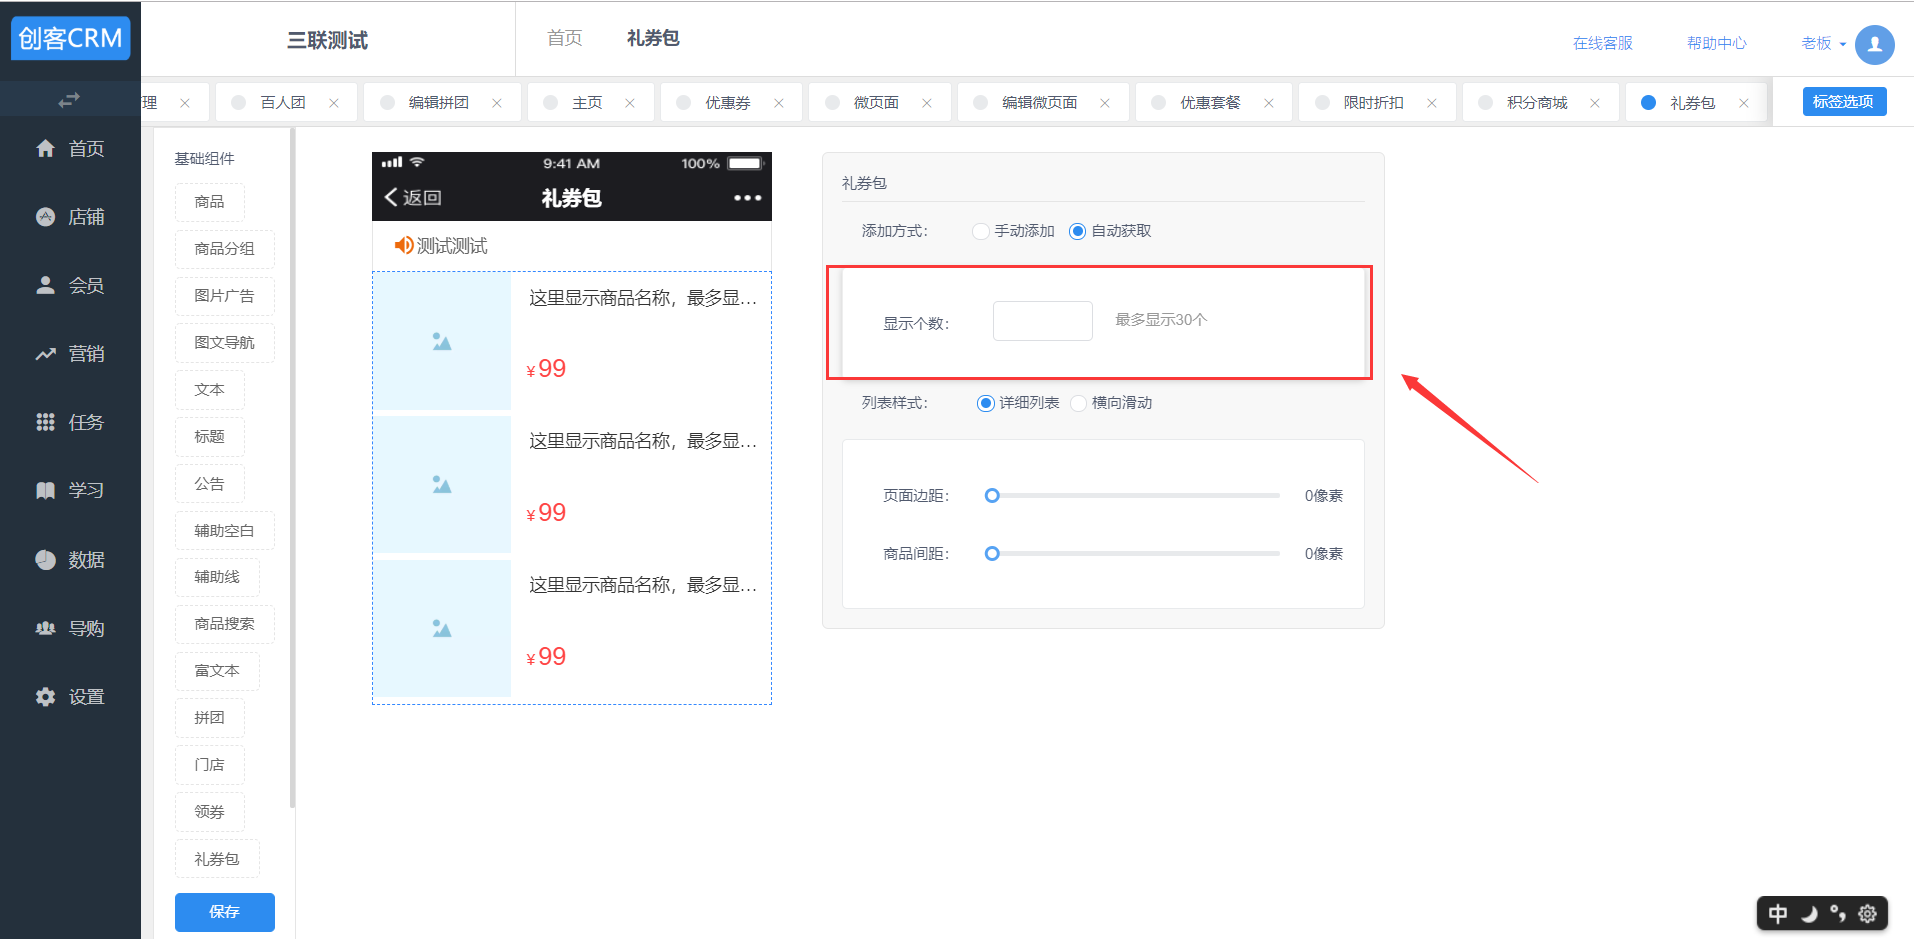Add the 富文本 component
Image resolution: width=1914 pixels, height=939 pixels.
(217, 671)
